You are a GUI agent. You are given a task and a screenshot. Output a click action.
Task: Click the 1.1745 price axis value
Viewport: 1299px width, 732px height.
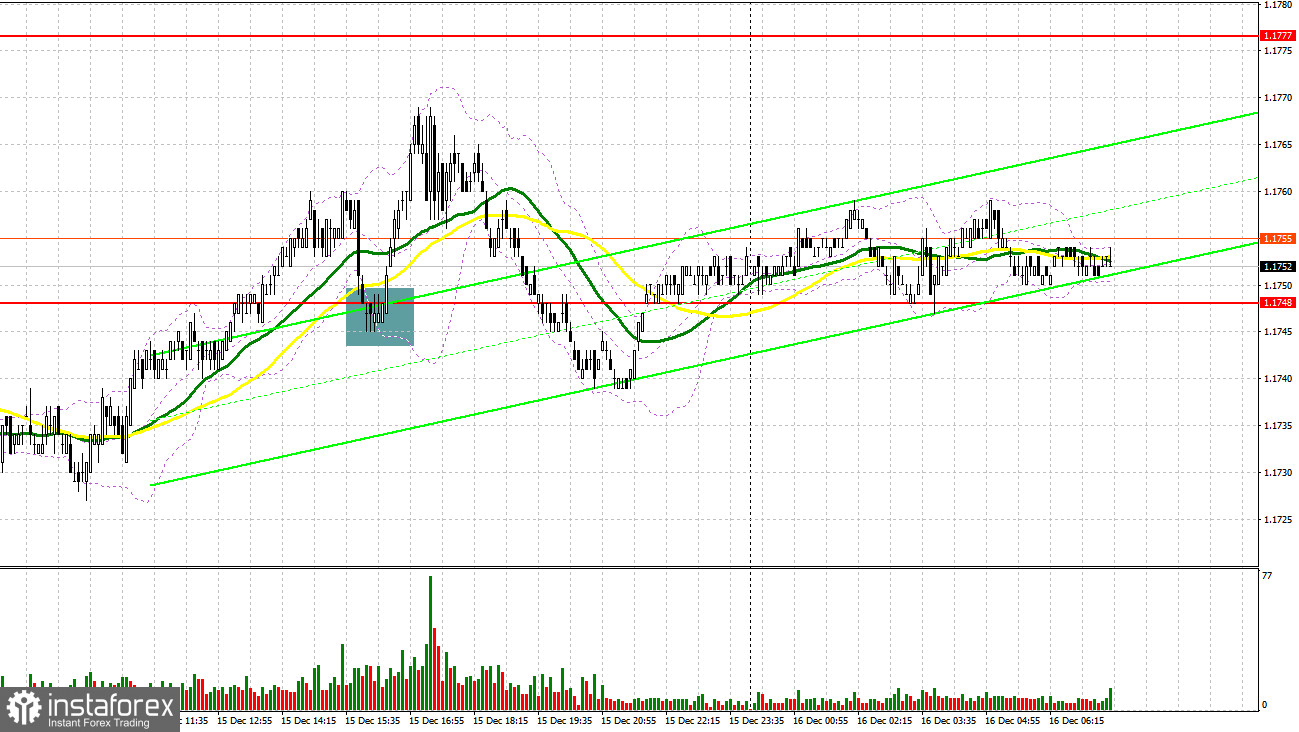(x=1277, y=332)
